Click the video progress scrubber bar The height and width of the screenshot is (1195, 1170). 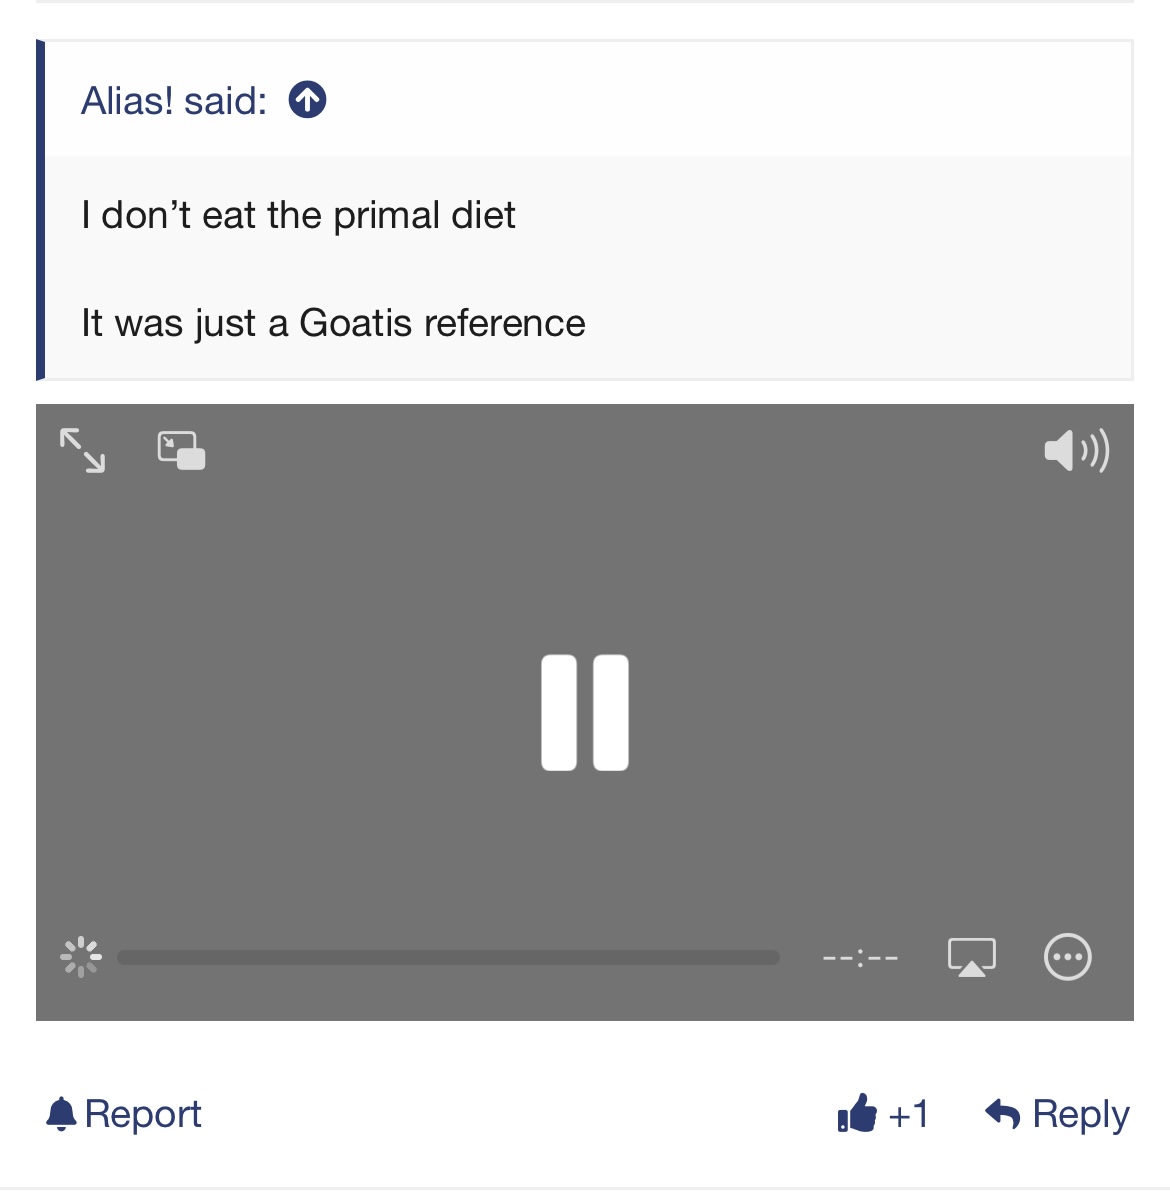point(448,958)
